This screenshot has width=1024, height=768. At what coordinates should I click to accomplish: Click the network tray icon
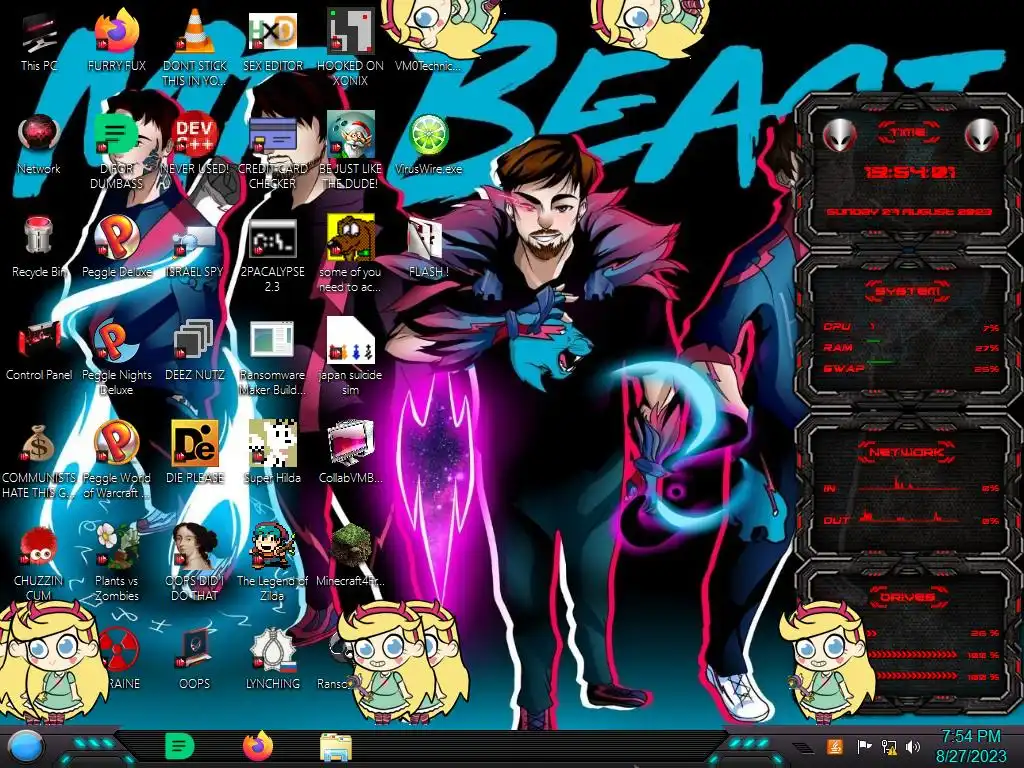[x=889, y=746]
